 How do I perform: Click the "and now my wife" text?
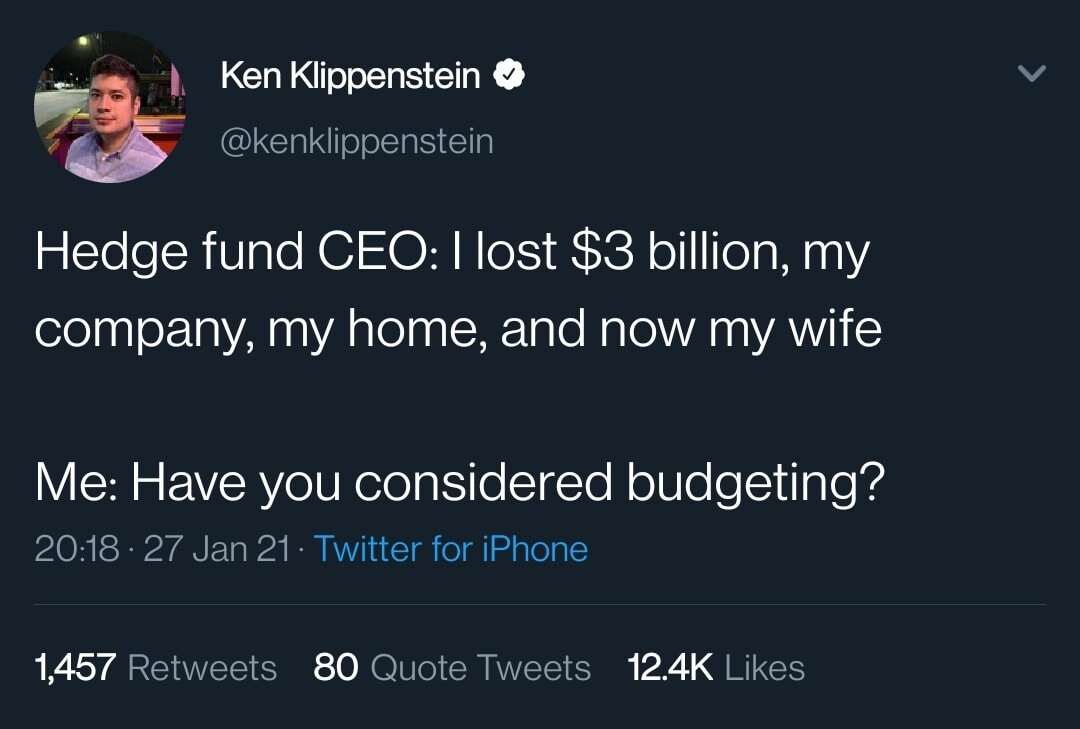pyautogui.click(x=691, y=329)
